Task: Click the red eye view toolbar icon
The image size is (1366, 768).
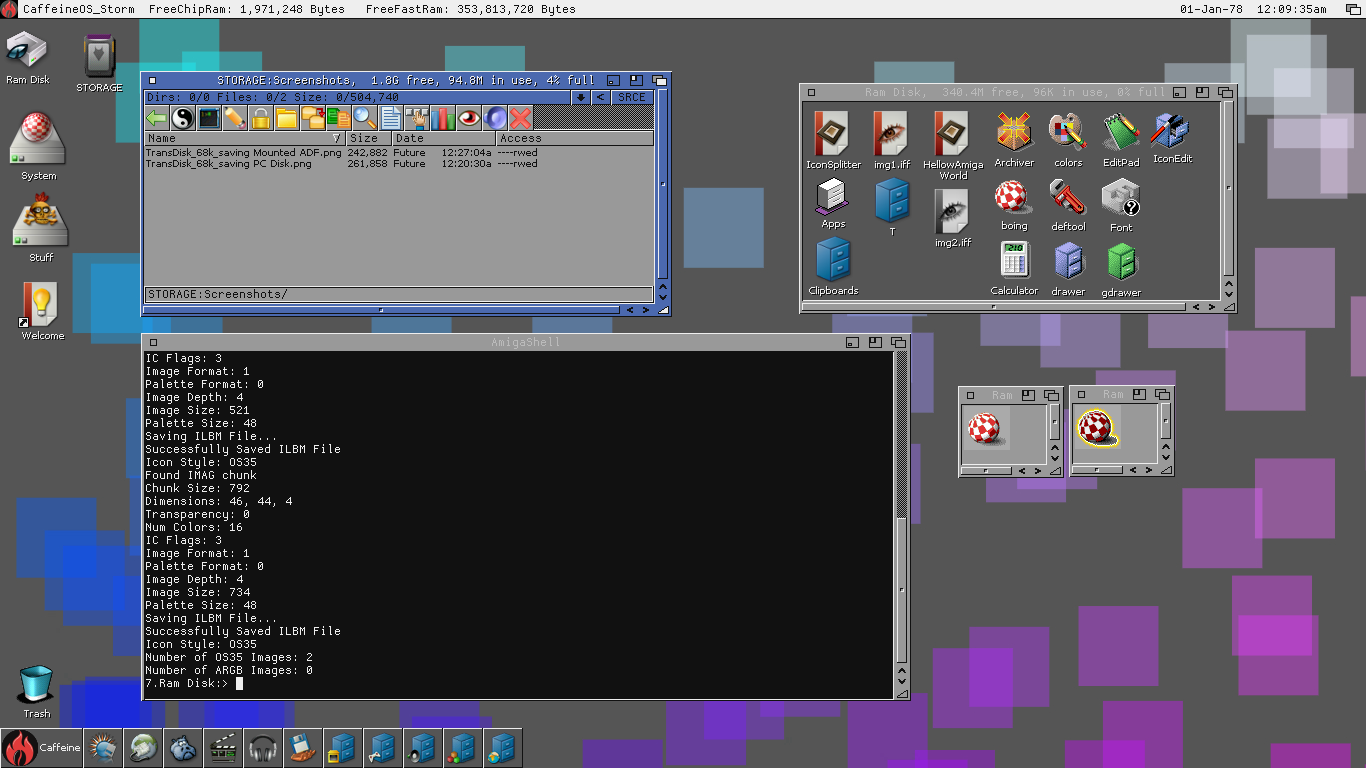Action: [469, 118]
